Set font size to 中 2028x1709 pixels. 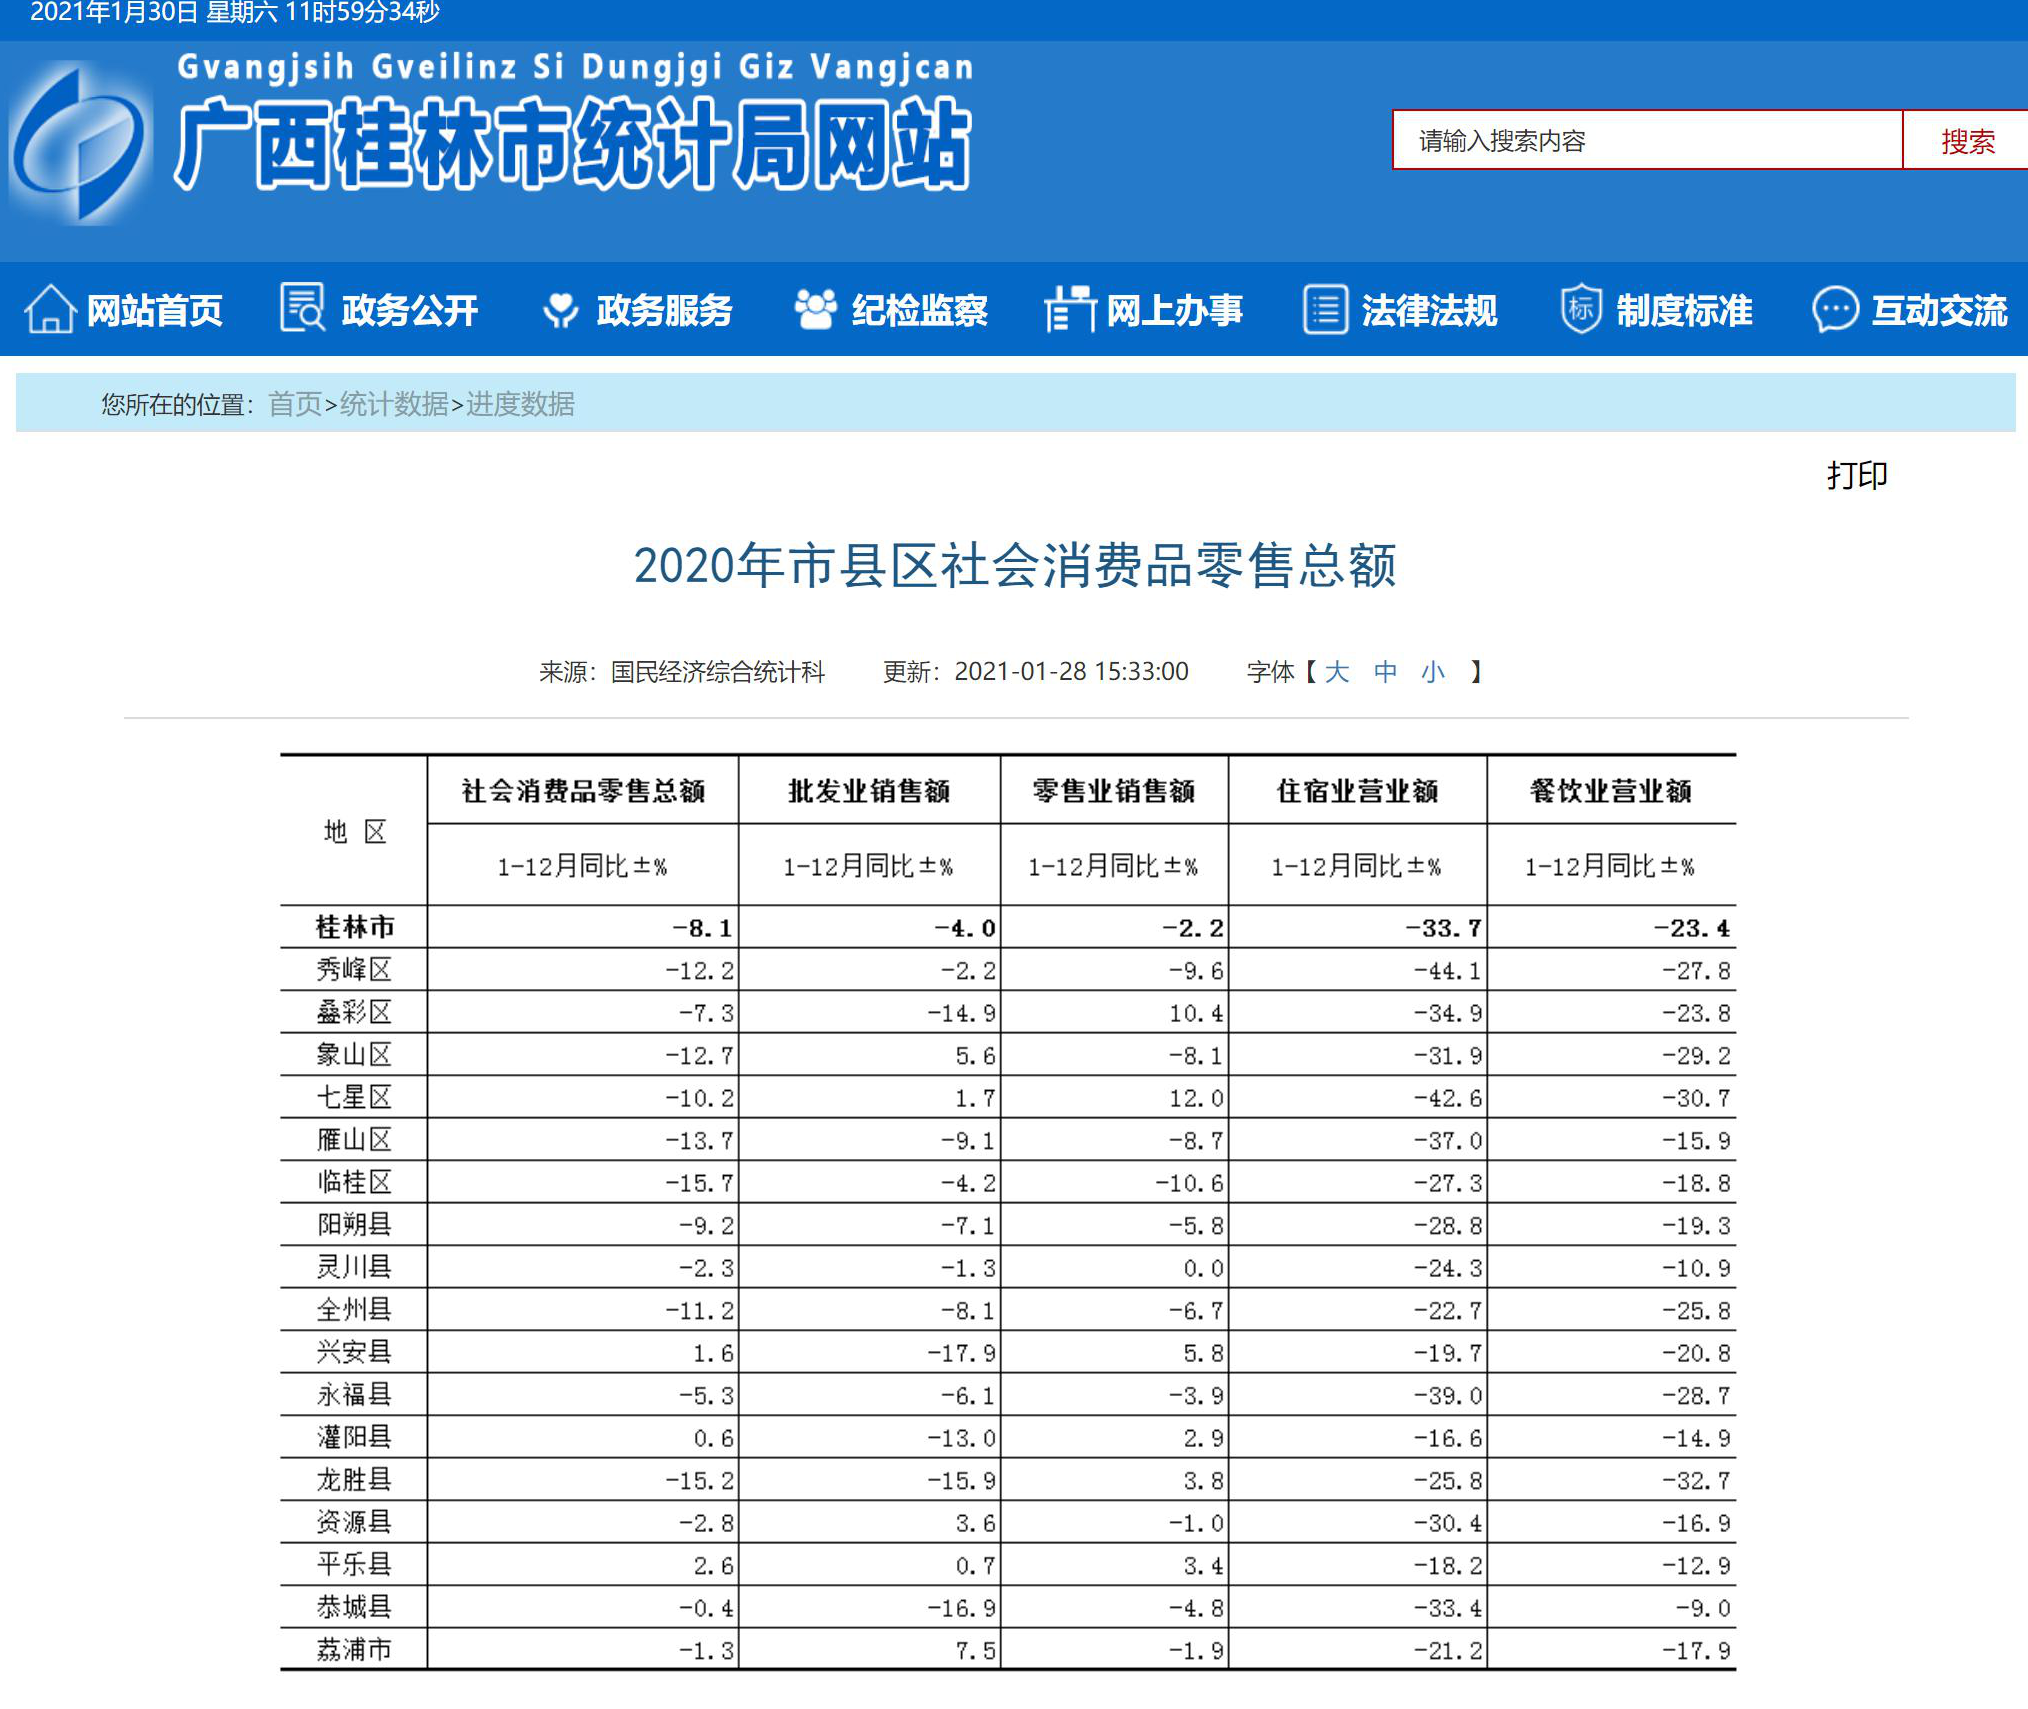click(1385, 671)
